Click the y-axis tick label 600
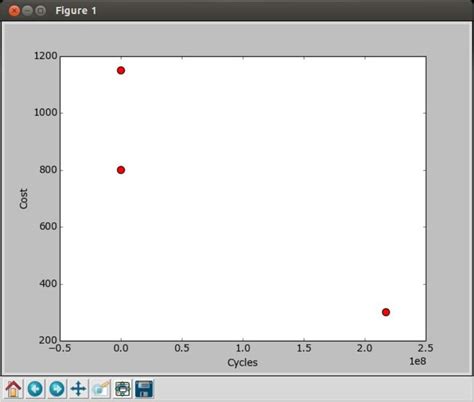 [49, 226]
